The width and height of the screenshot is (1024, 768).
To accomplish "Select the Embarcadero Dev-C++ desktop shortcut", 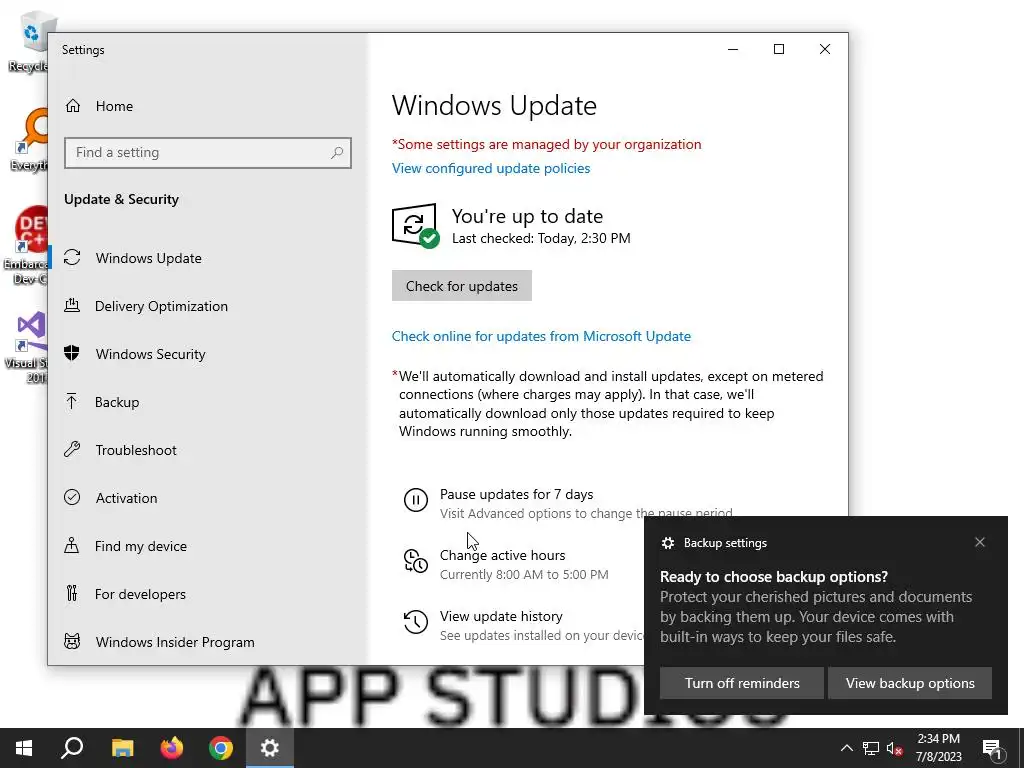I will pyautogui.click(x=26, y=245).
